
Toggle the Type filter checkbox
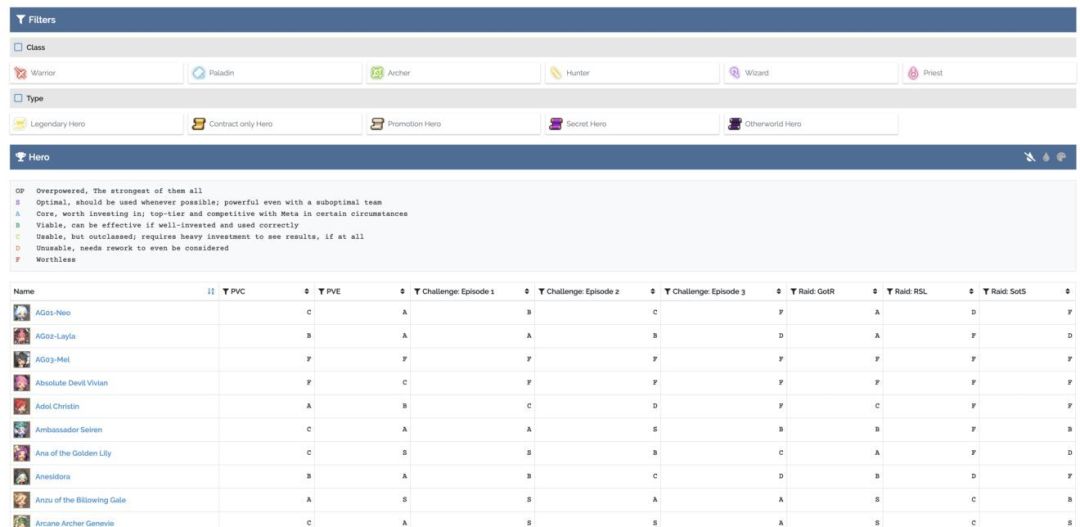pos(19,99)
